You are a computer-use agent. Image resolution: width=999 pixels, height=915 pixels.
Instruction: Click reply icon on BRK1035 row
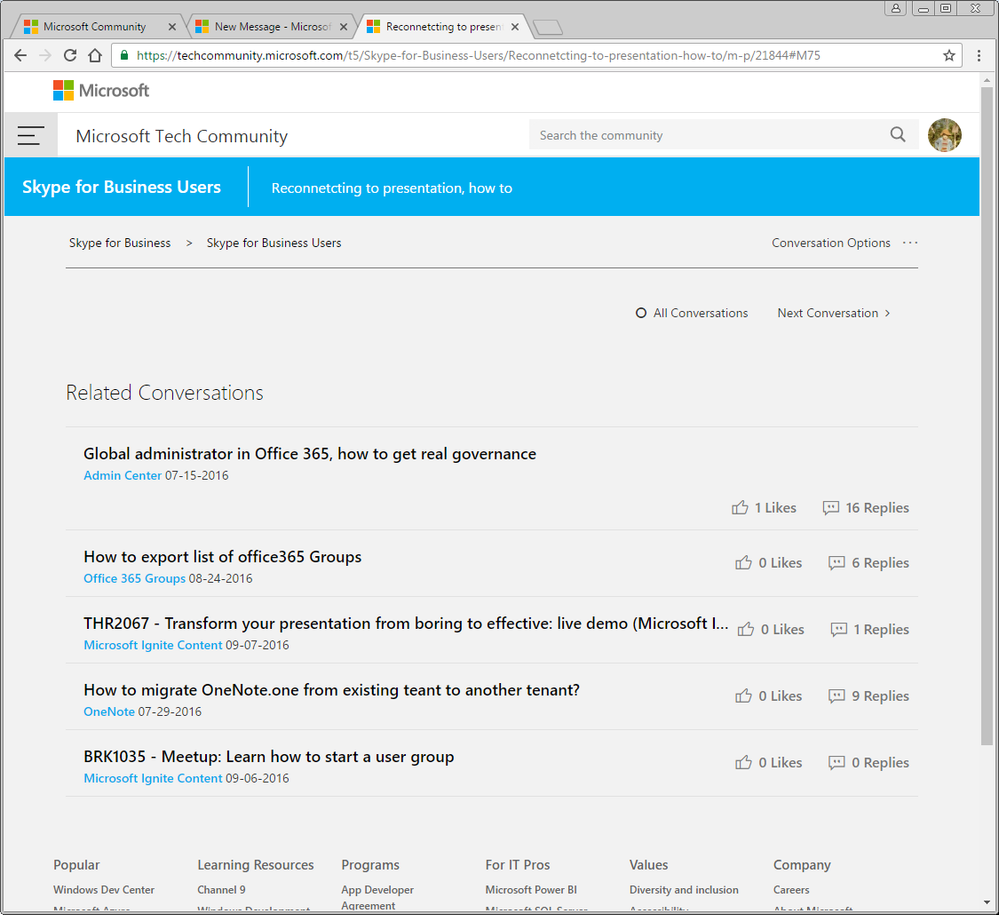(x=836, y=763)
